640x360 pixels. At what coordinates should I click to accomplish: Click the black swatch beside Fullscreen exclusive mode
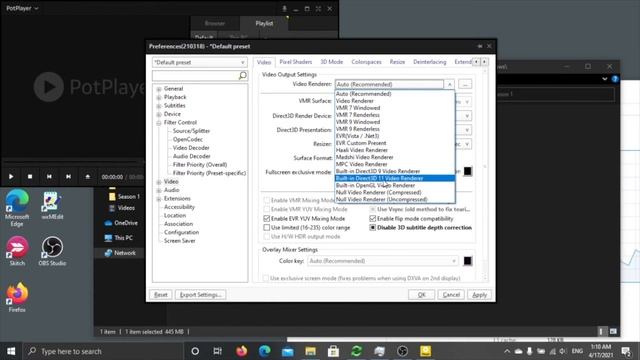pyautogui.click(x=468, y=171)
